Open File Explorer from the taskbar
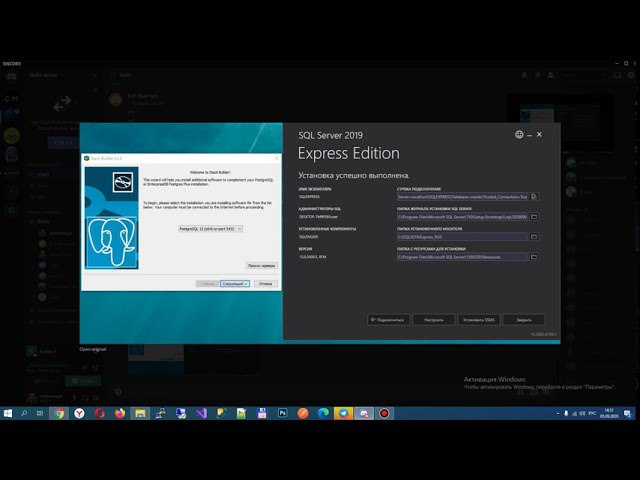The height and width of the screenshot is (480, 640). 140,413
